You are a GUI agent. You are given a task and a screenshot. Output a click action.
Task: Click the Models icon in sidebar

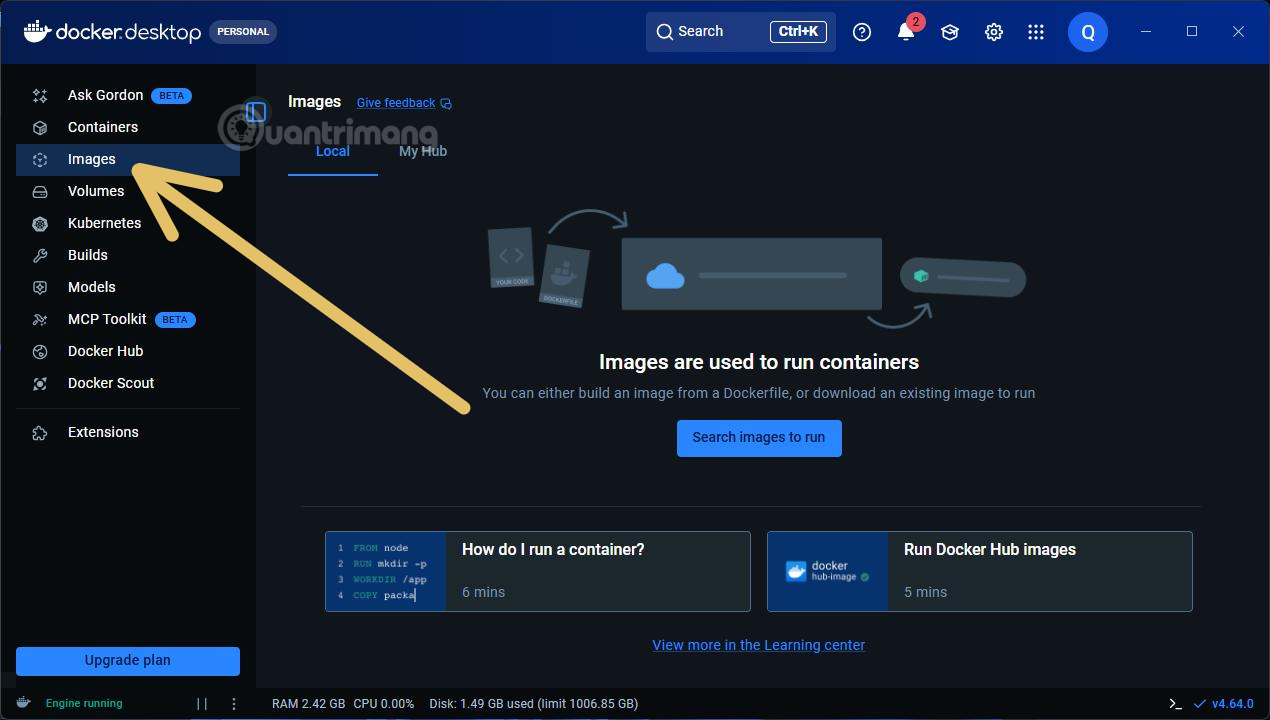(x=40, y=288)
